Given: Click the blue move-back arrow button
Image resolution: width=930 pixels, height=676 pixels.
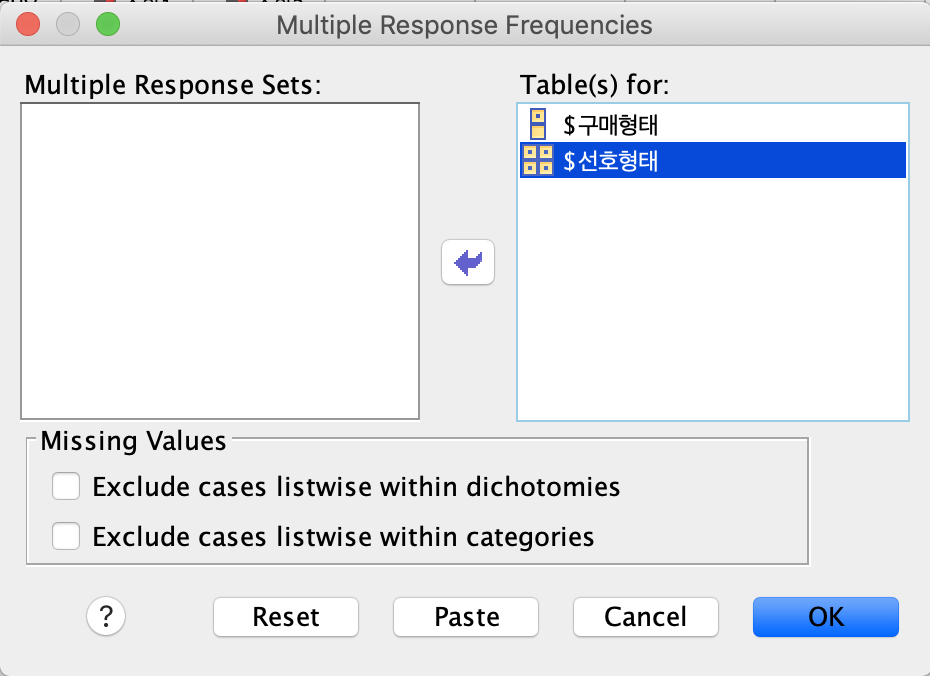Looking at the screenshot, I should (468, 262).
